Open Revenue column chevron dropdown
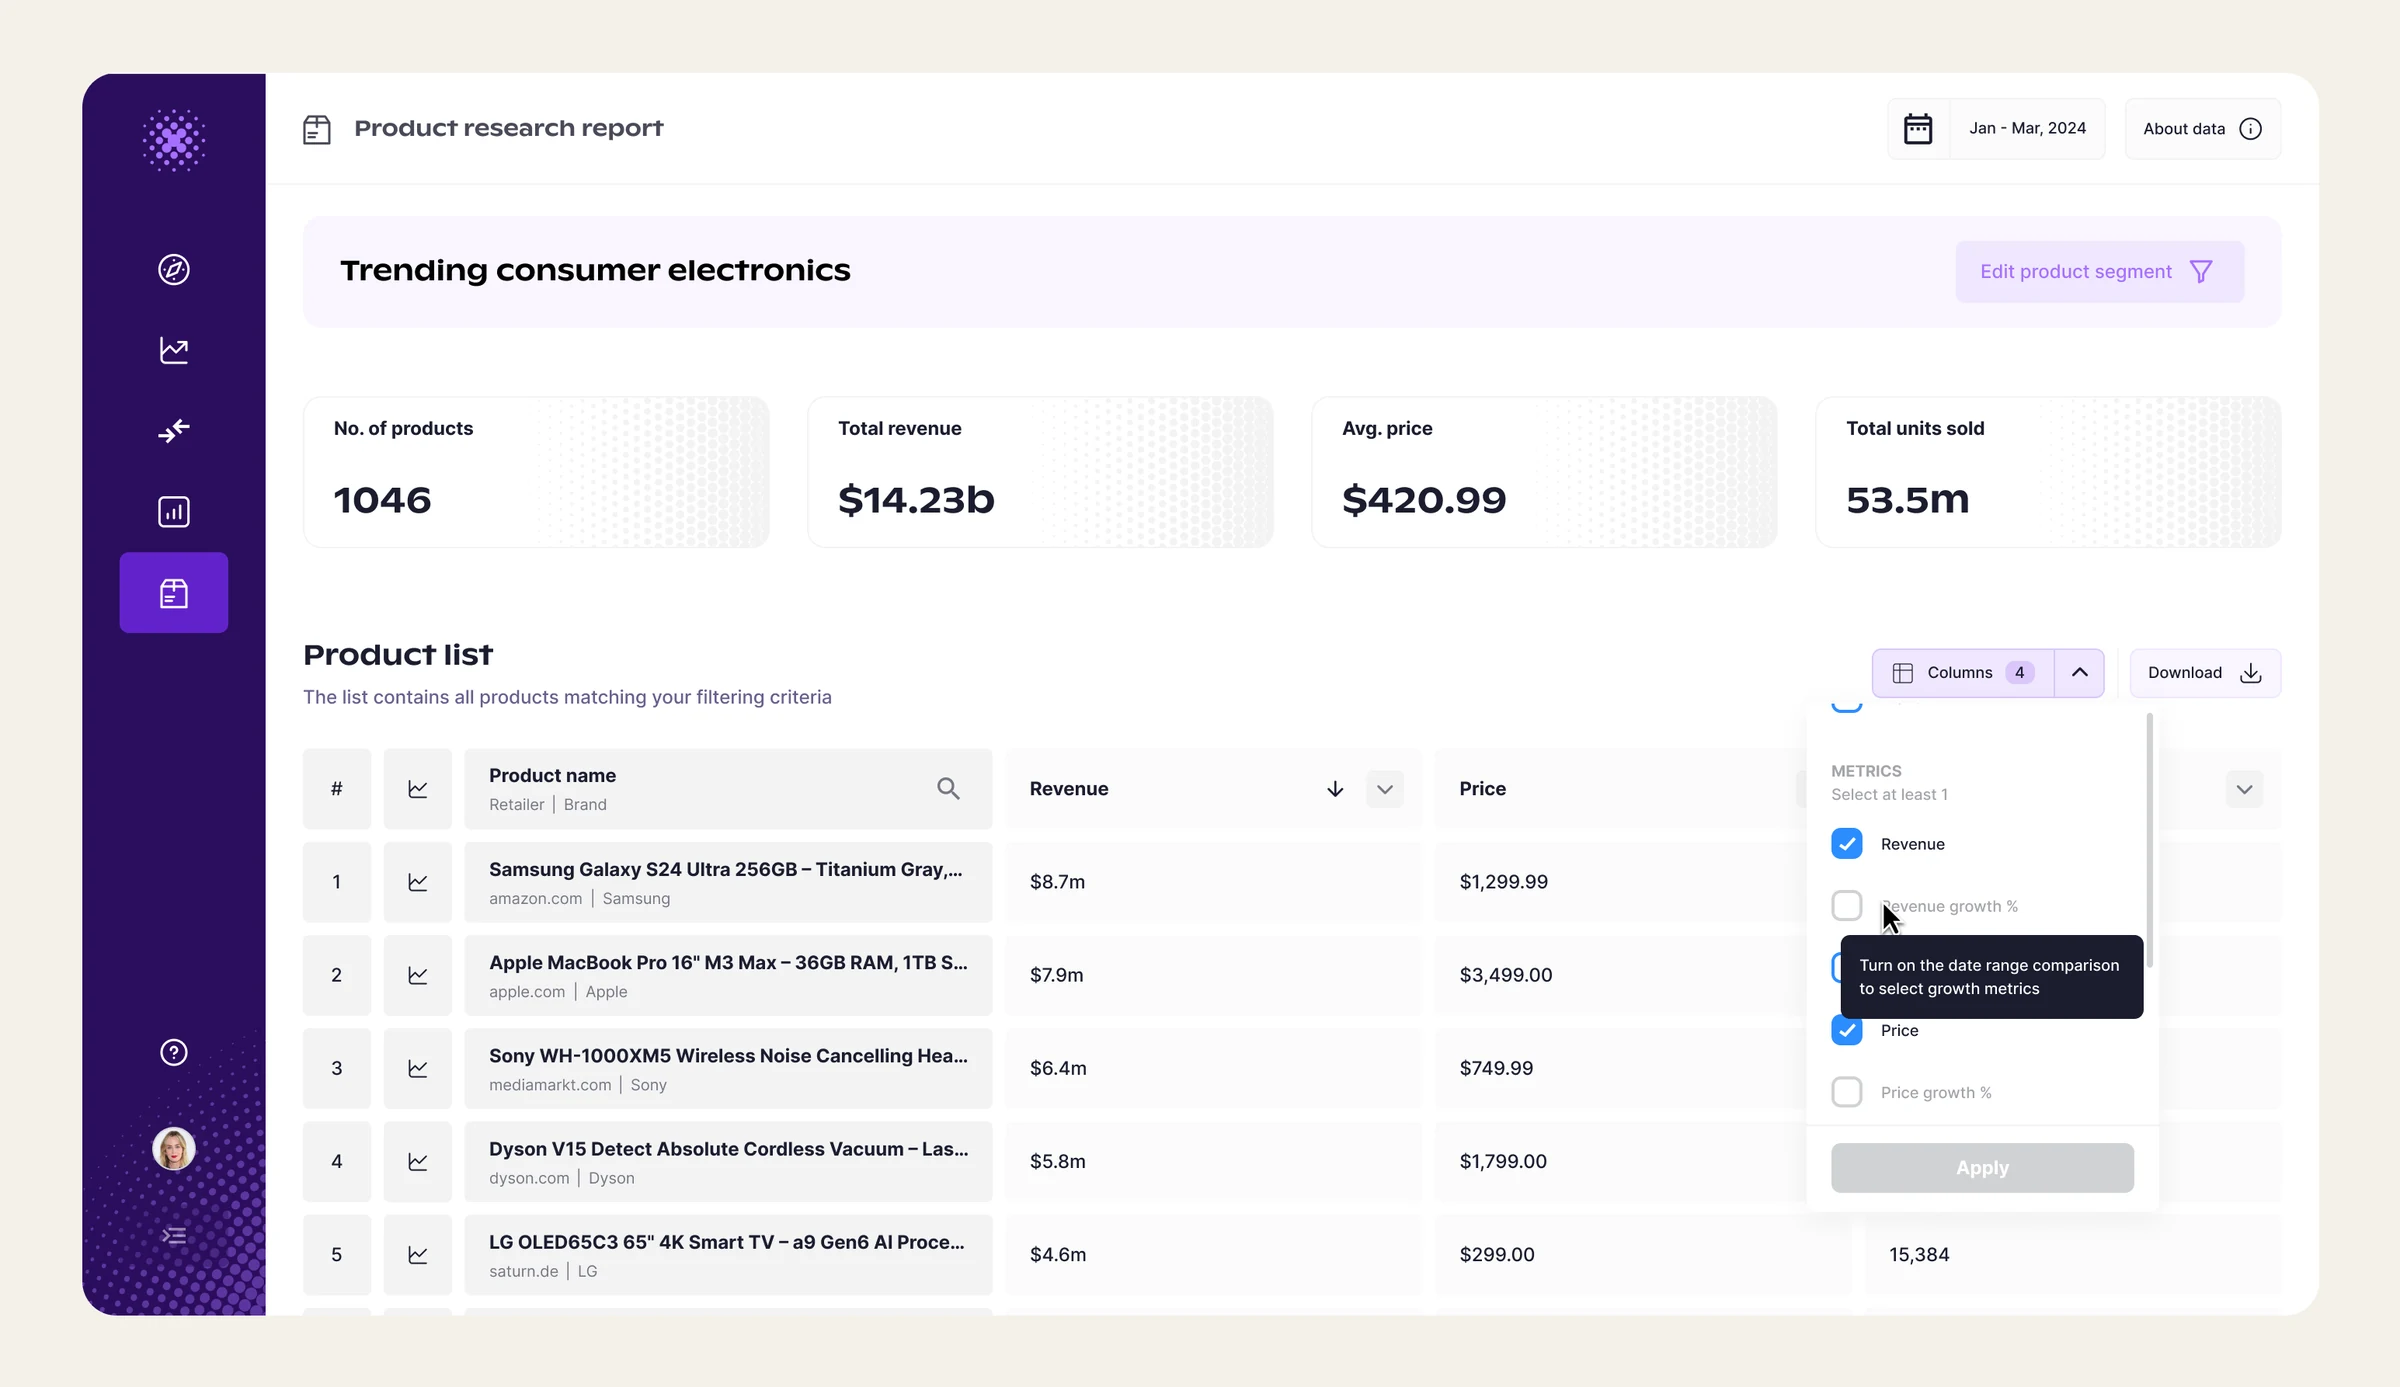The image size is (2400, 1387). tap(1385, 789)
